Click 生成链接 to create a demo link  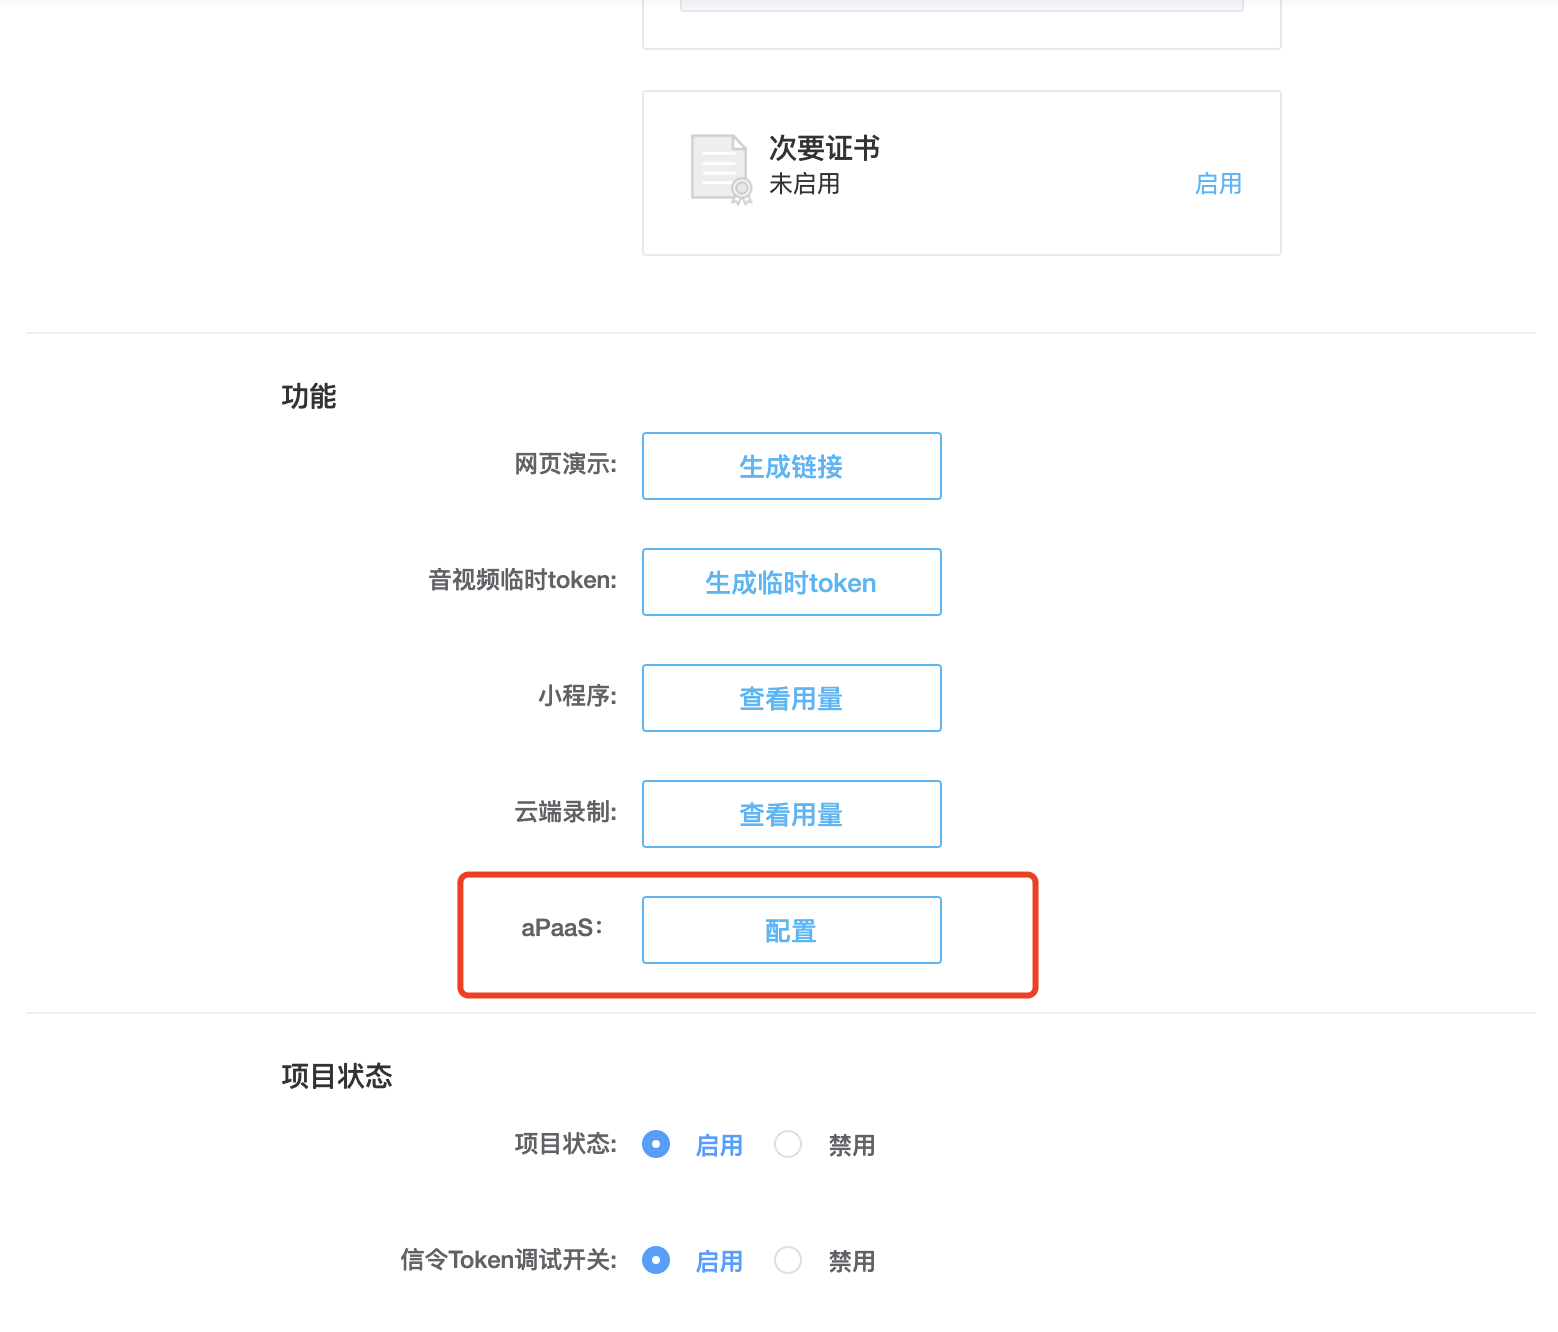[x=790, y=466]
